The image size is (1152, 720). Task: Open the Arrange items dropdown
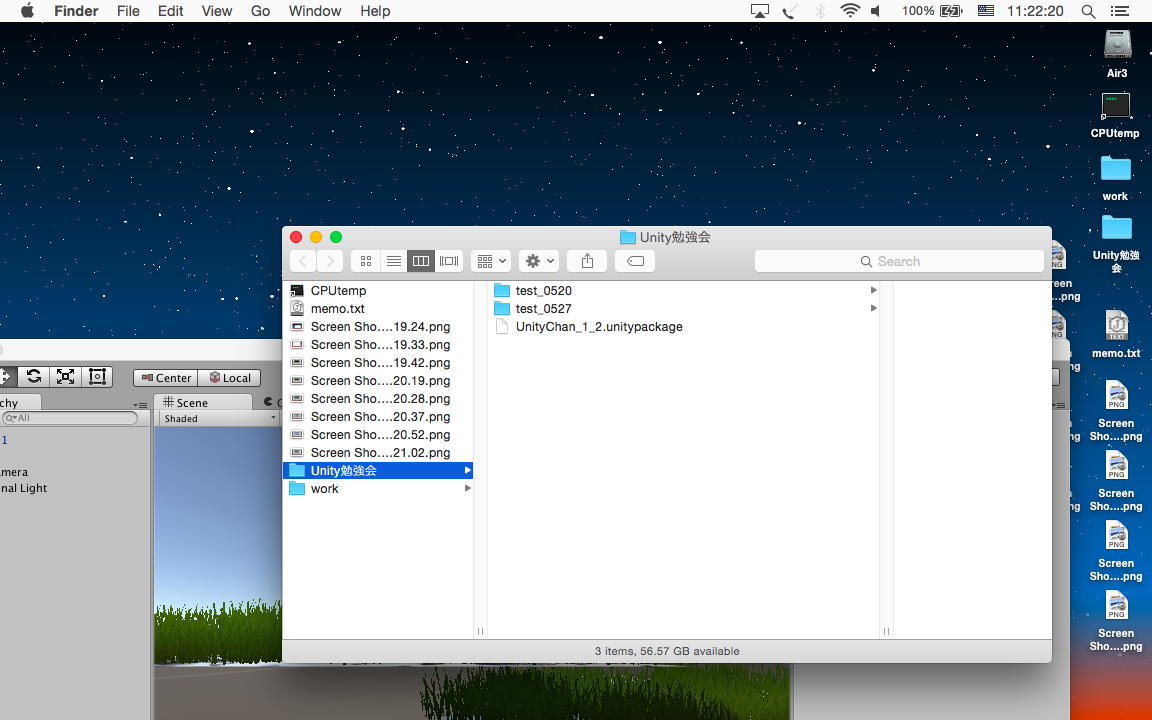(x=491, y=261)
